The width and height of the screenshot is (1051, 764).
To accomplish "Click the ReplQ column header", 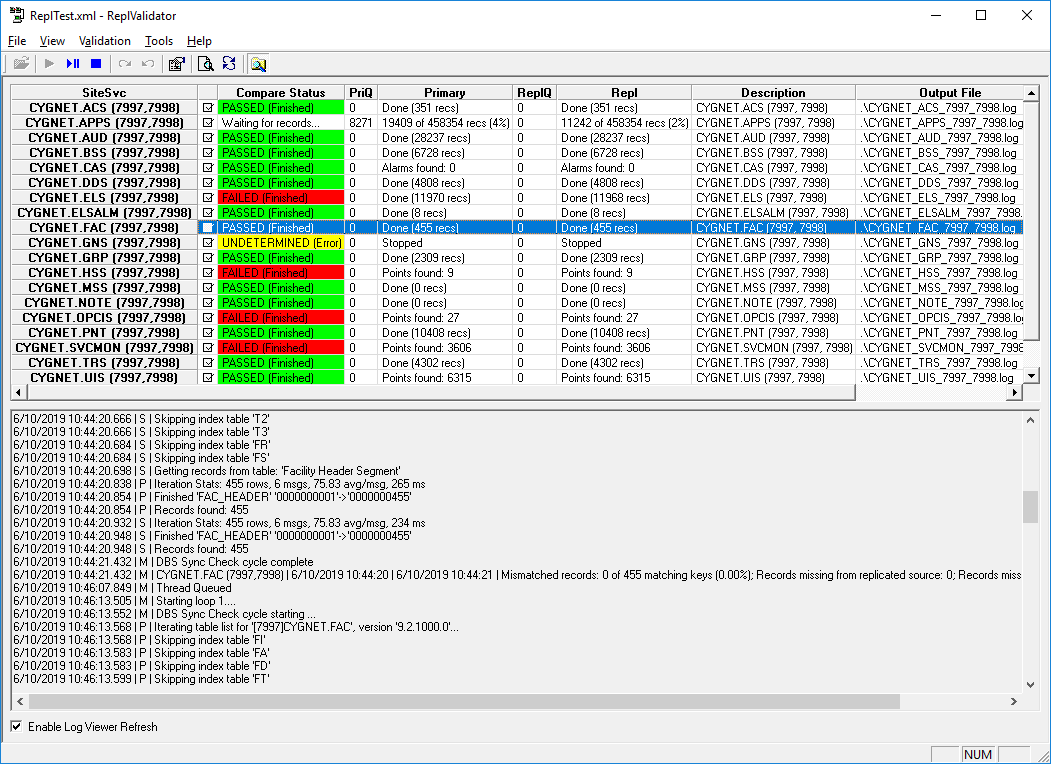I will 534,92.
